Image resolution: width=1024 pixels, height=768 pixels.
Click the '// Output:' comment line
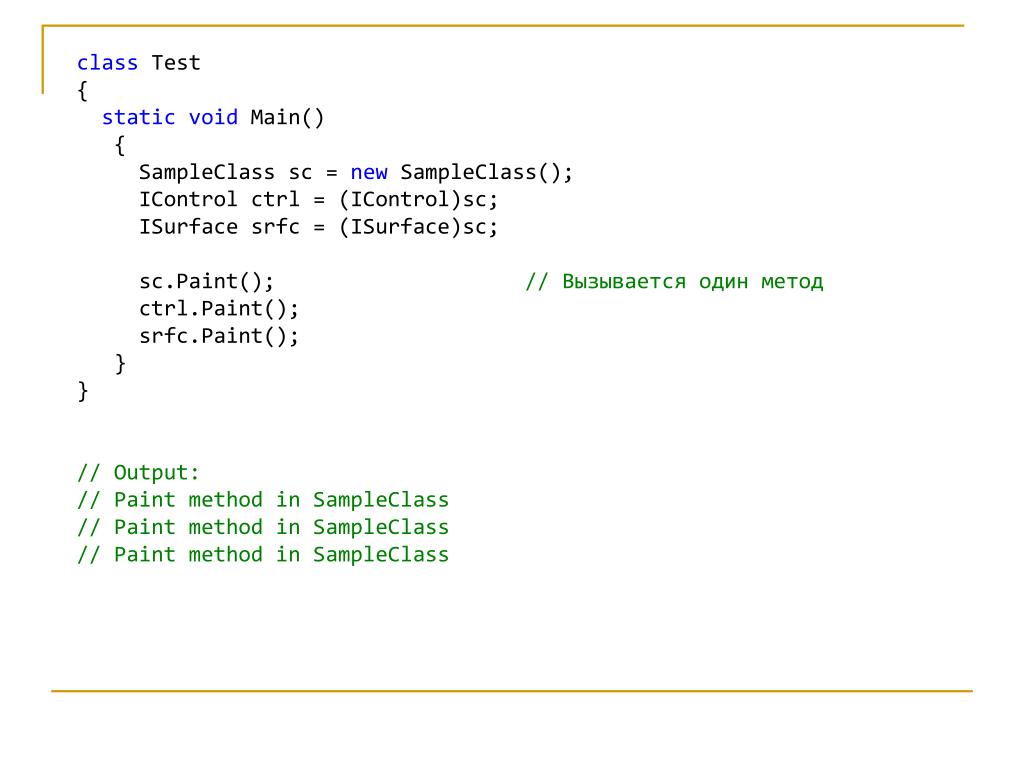point(138,472)
